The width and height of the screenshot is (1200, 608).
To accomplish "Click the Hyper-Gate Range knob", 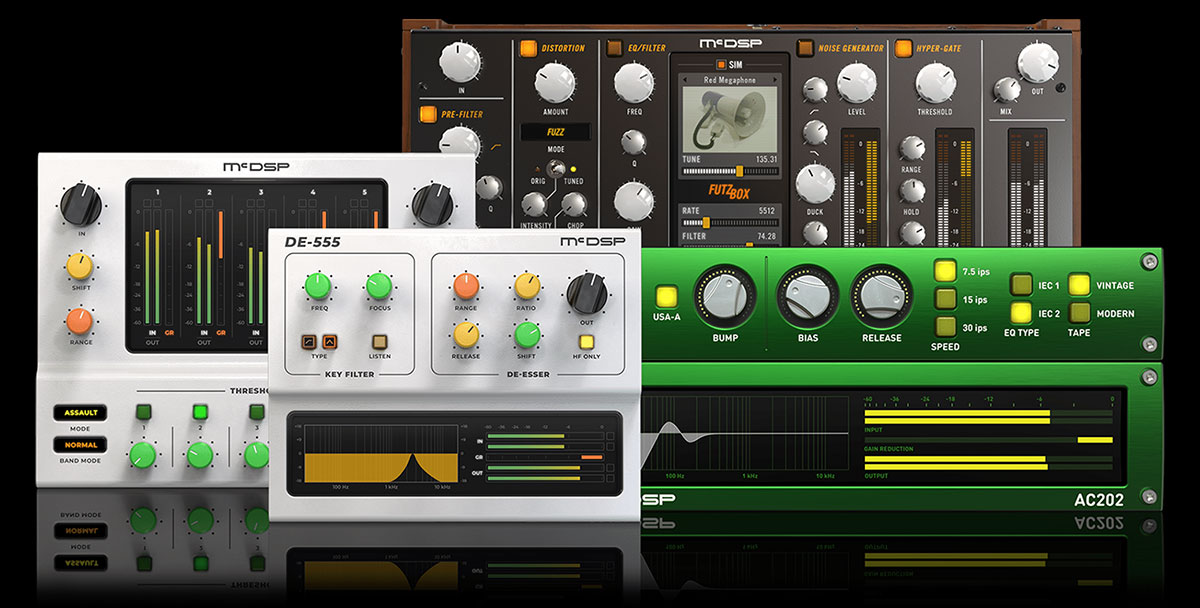I will click(x=911, y=148).
